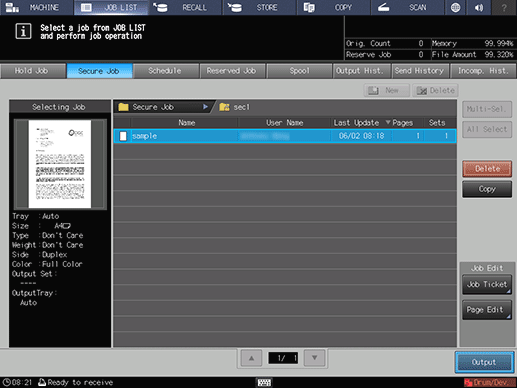Click the info icon beside the message

click(x=23, y=31)
